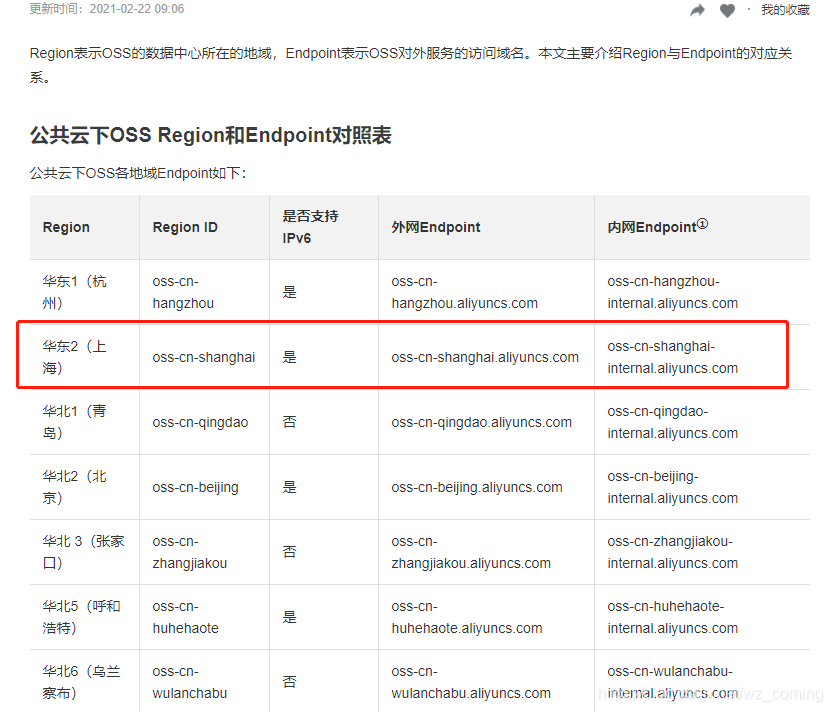Click IPv6 value 否 in Qingdao row

289,422
